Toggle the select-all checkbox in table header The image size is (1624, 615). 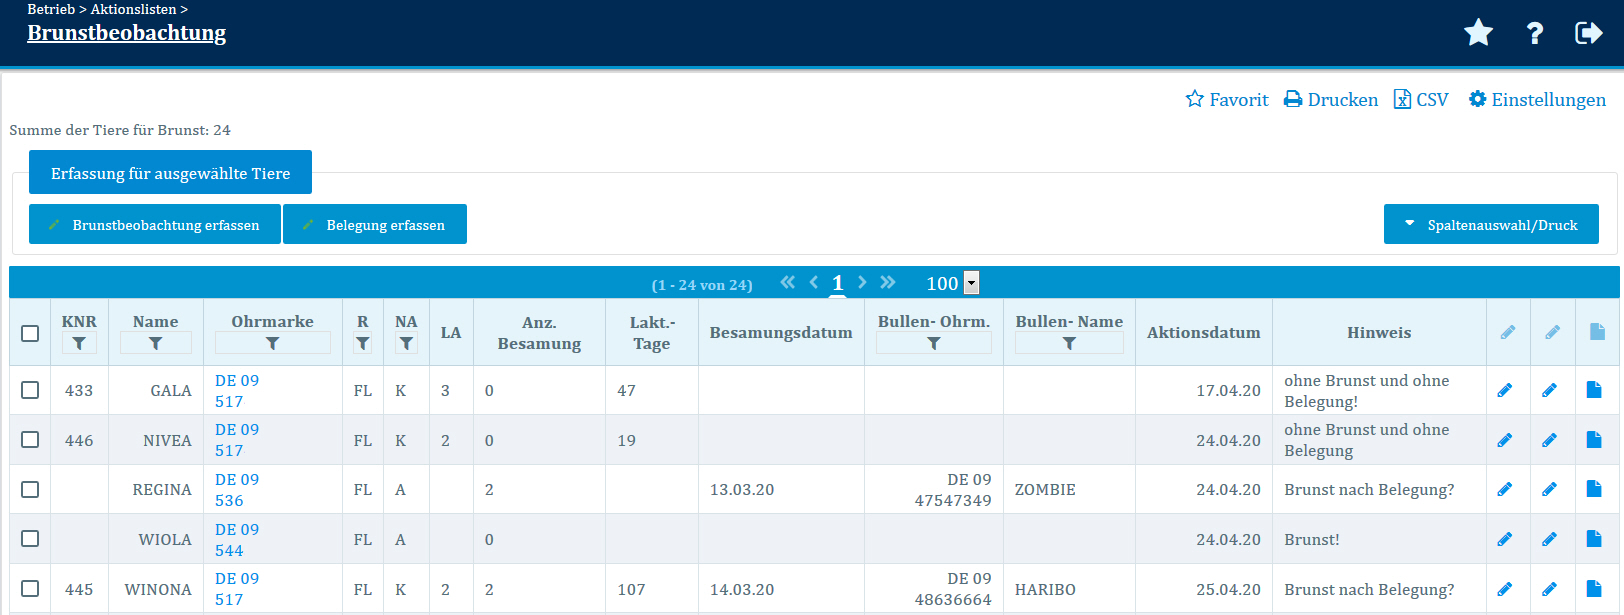pos(30,333)
